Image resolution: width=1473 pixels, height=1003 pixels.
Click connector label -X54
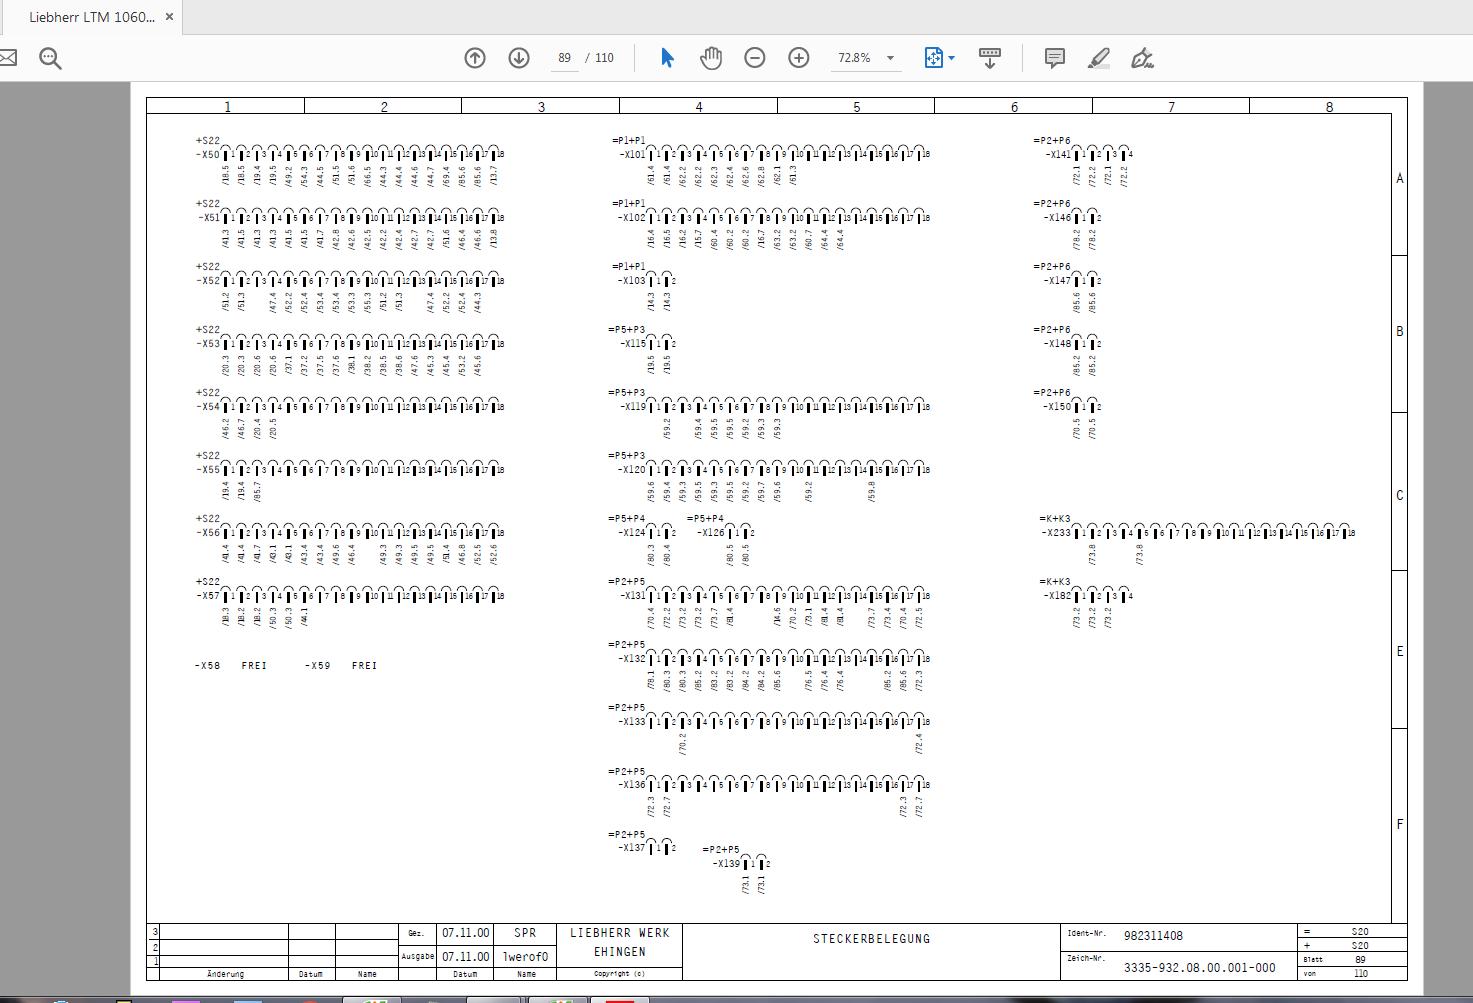tap(207, 407)
